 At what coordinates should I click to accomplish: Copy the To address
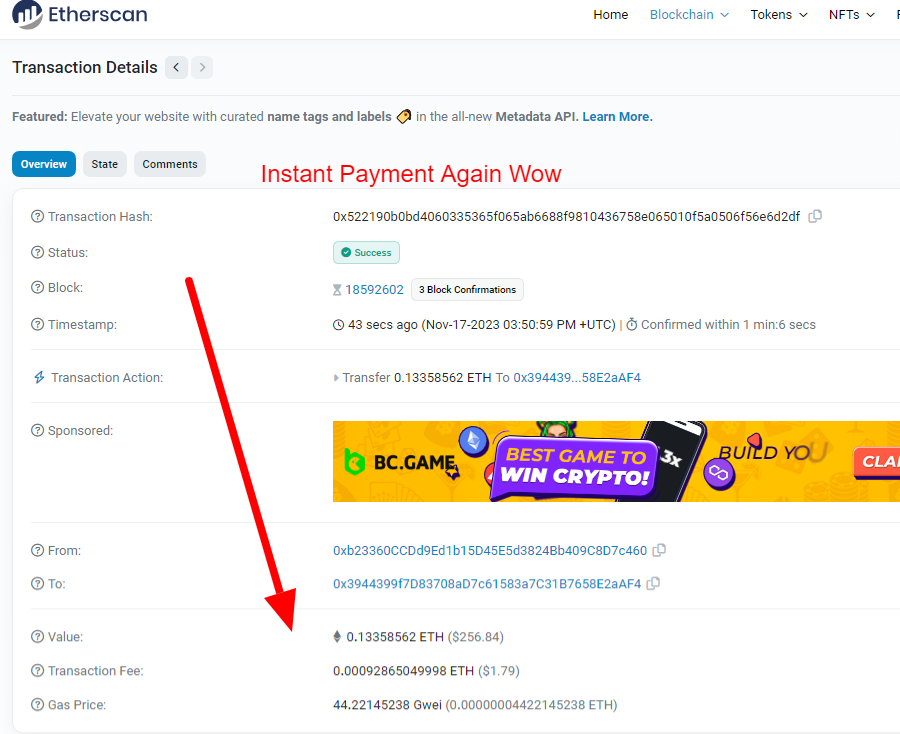click(653, 584)
